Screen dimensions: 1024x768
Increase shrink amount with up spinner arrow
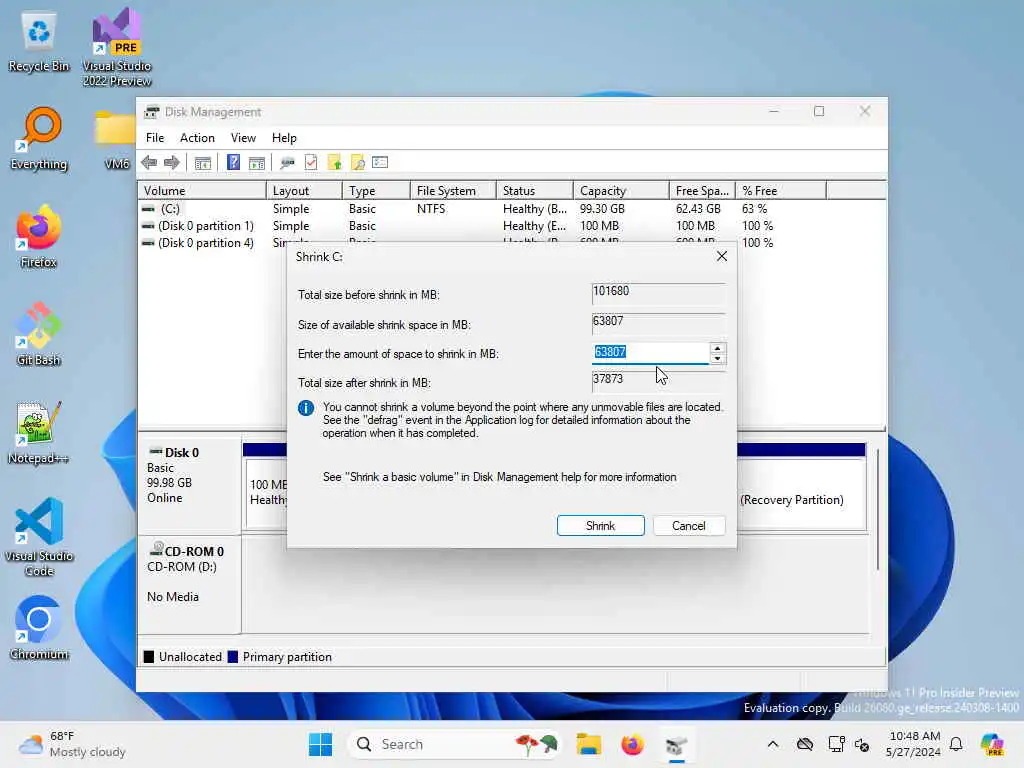point(717,348)
